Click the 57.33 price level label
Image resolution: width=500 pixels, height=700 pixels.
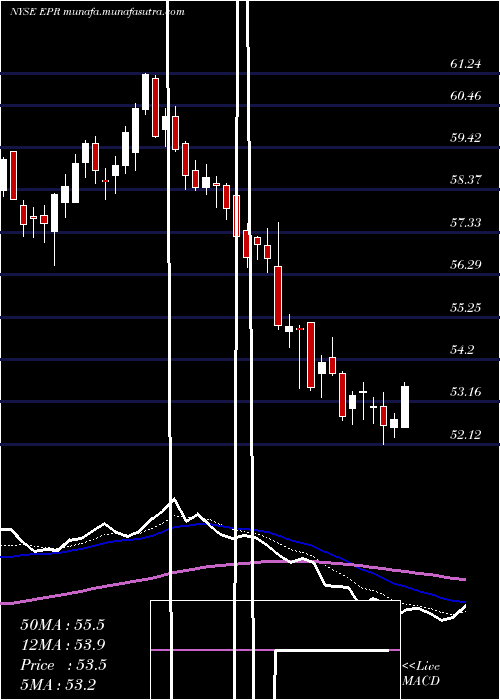tap(466, 222)
